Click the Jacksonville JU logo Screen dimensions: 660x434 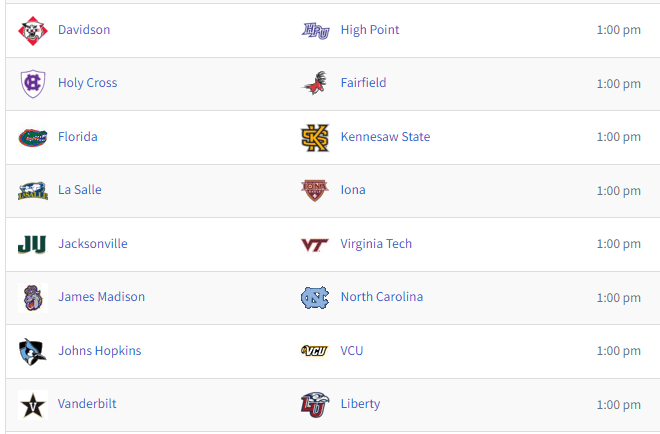[x=32, y=245]
